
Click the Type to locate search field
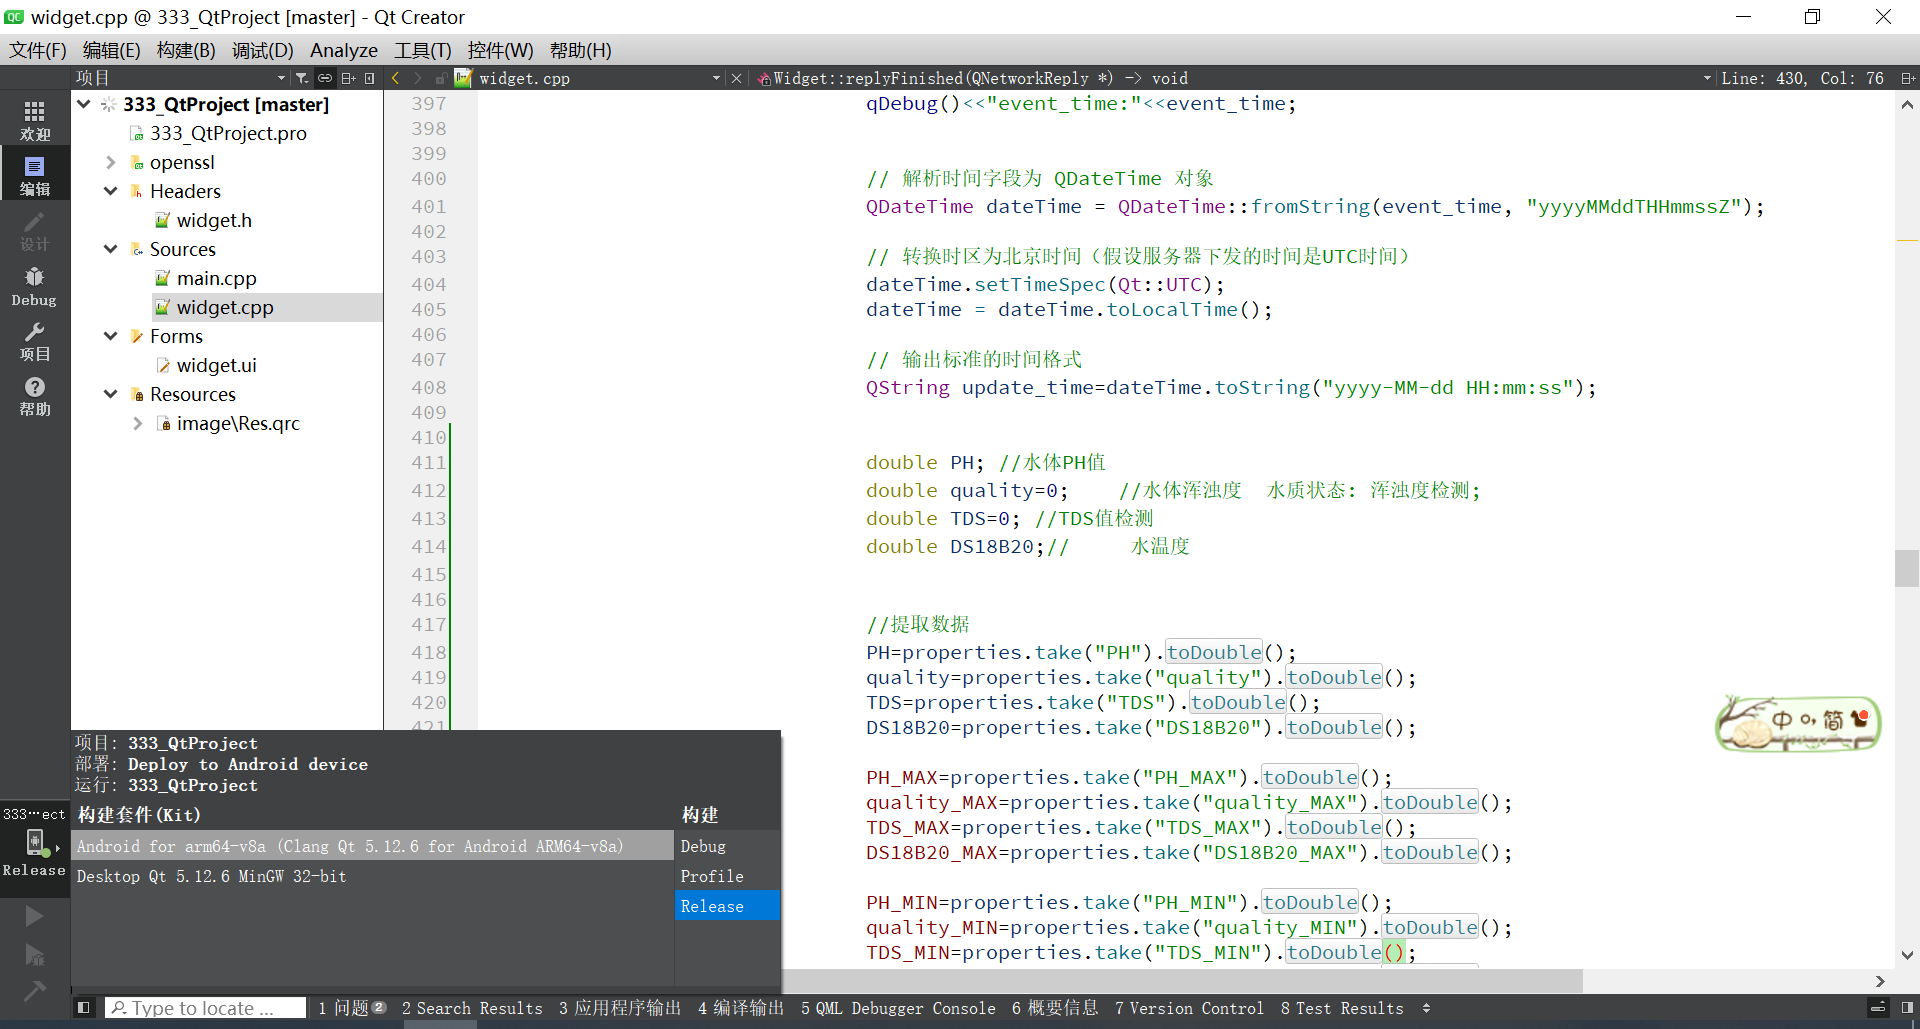205,1008
